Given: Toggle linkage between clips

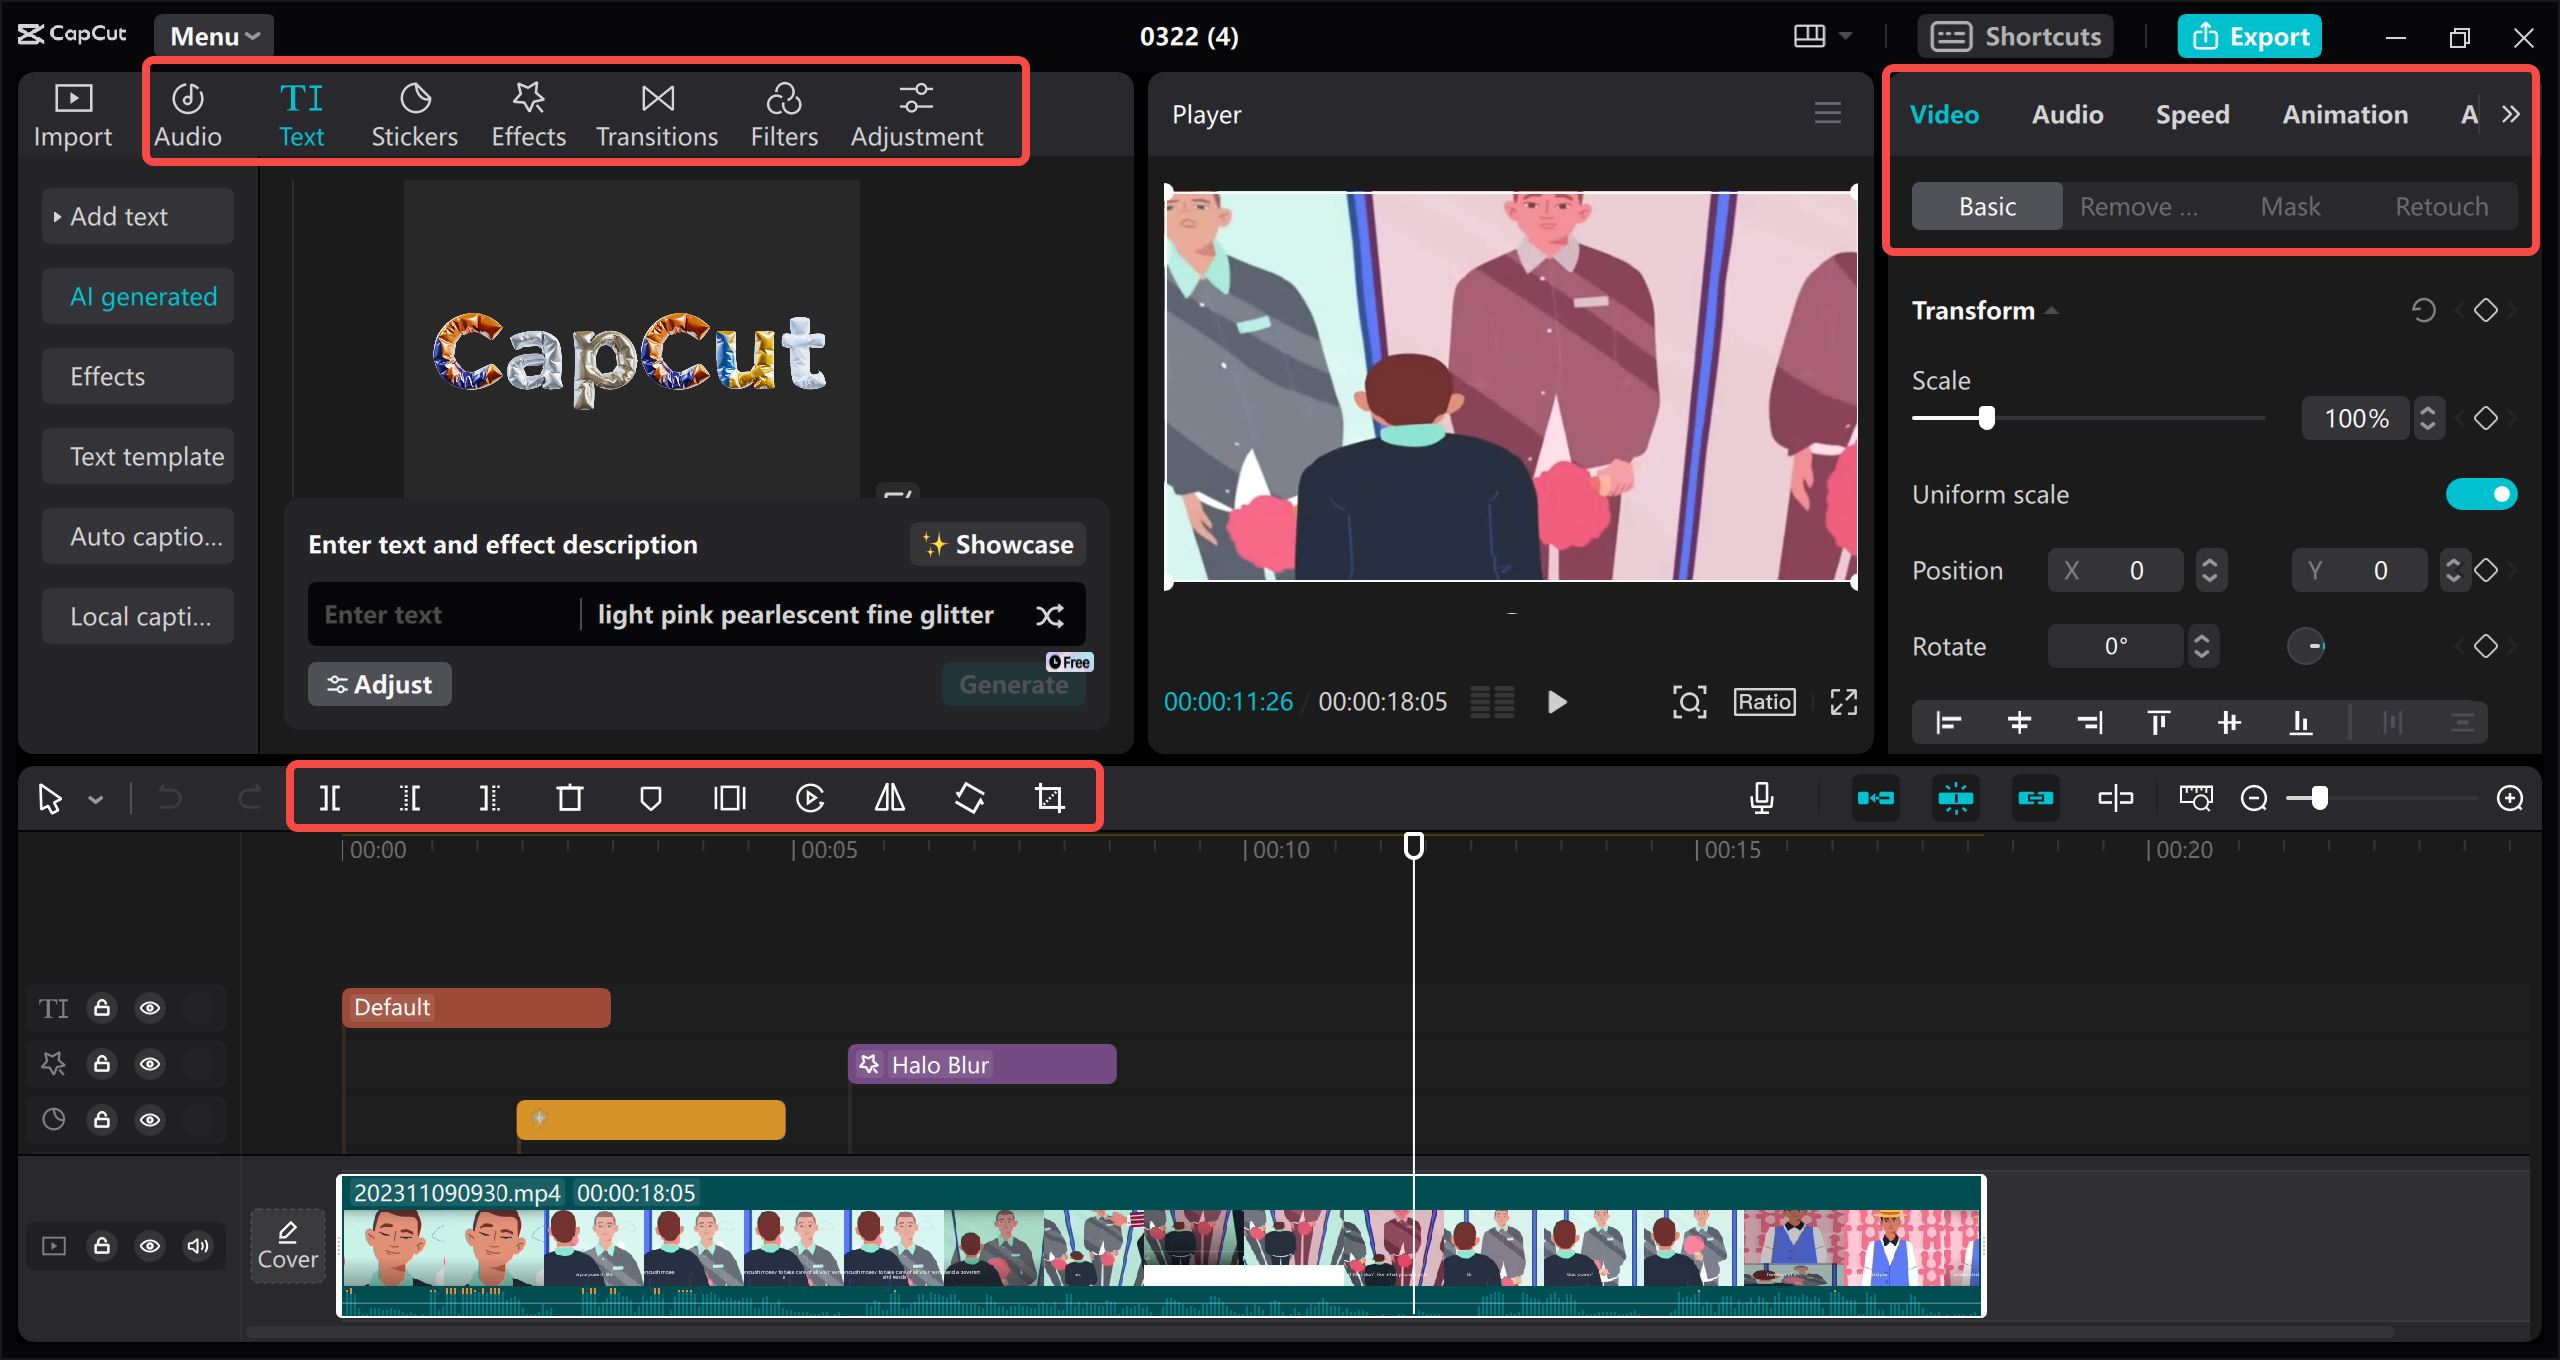Looking at the screenshot, I should 2036,798.
